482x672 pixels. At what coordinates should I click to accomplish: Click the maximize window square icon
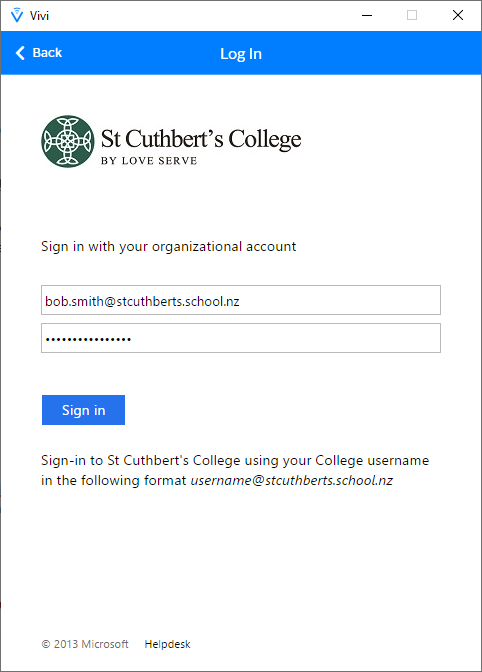click(412, 15)
